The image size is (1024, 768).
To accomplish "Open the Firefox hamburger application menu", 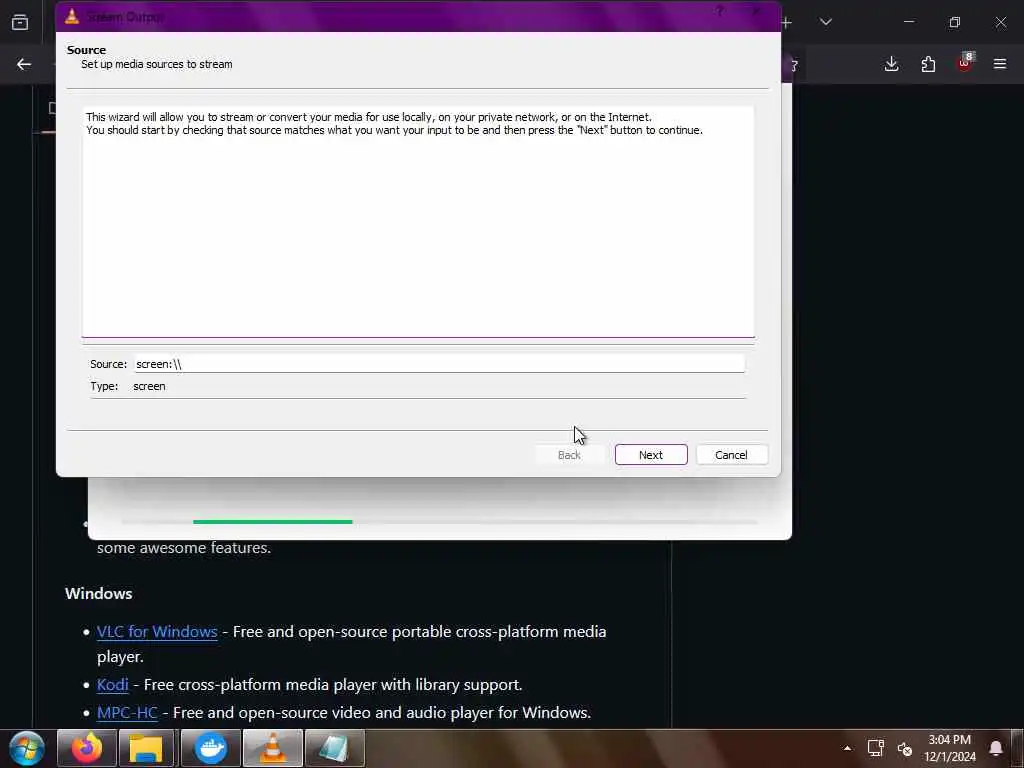I will 1000,64.
